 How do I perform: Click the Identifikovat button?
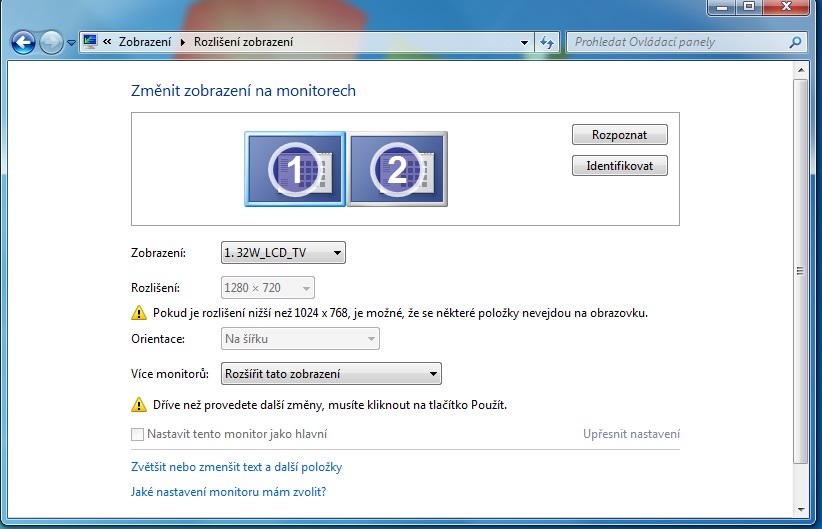point(620,166)
